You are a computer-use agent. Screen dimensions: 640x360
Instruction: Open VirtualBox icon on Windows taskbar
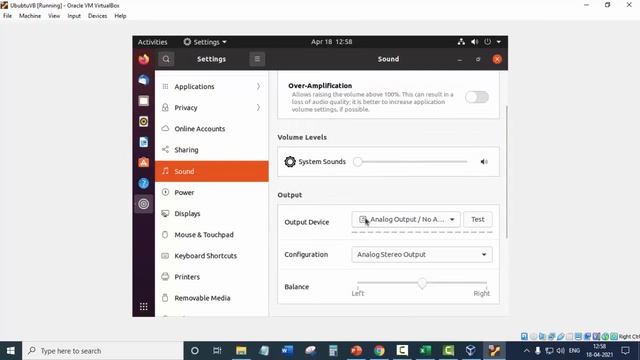point(471,351)
